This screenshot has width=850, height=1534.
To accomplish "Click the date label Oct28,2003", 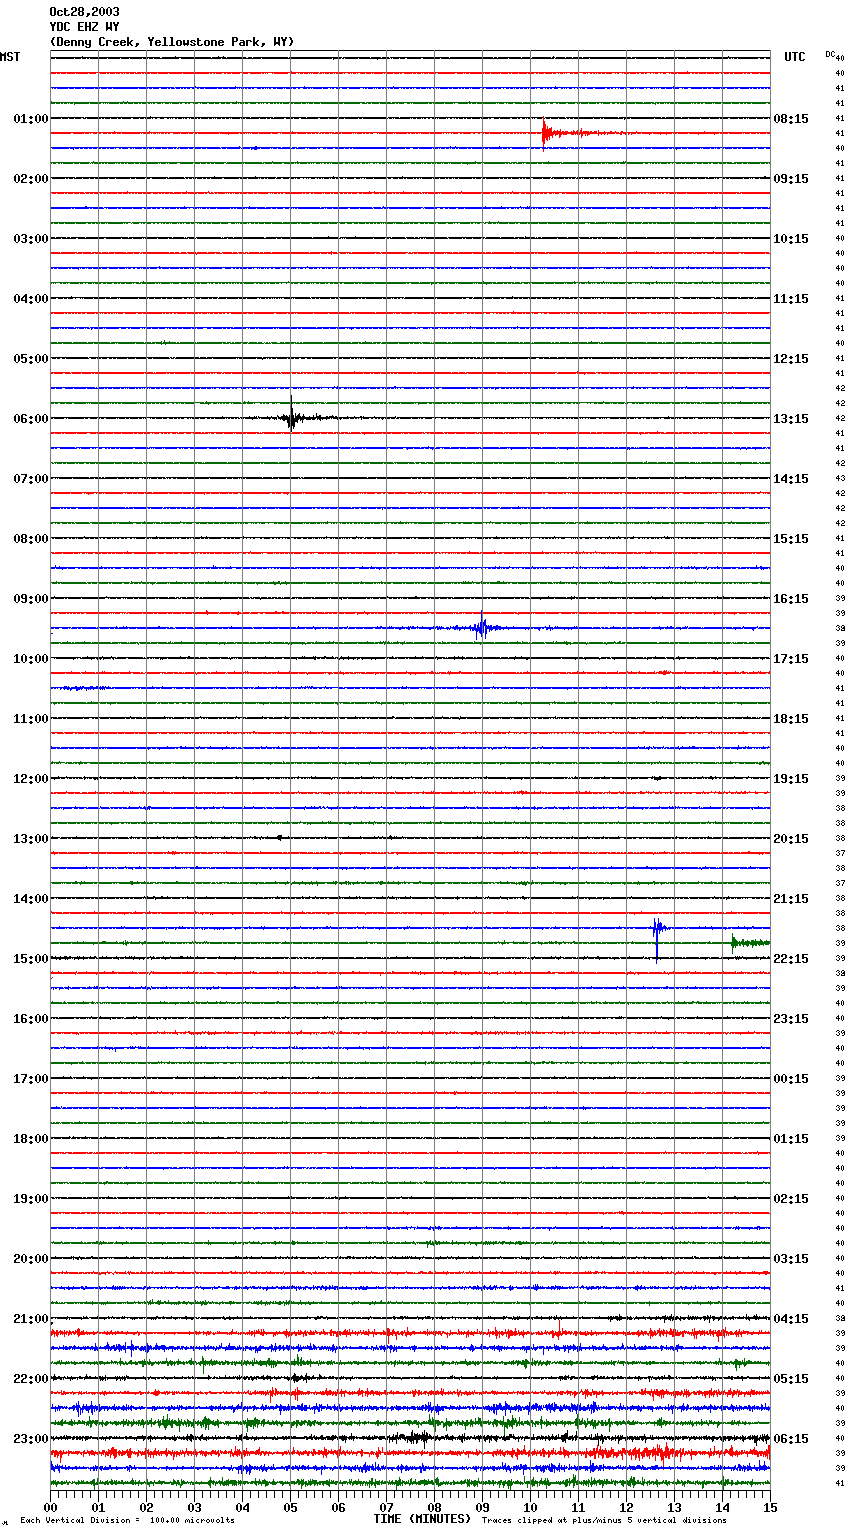I will click(x=84, y=12).
